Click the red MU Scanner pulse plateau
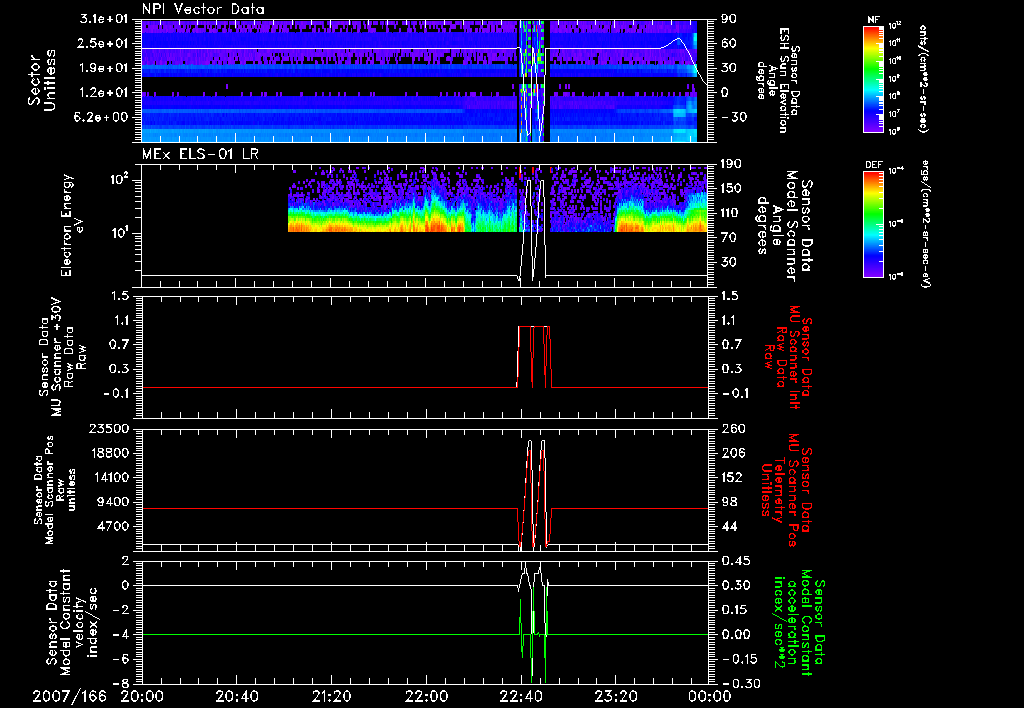Viewport: 1024px width, 708px height. pos(534,326)
